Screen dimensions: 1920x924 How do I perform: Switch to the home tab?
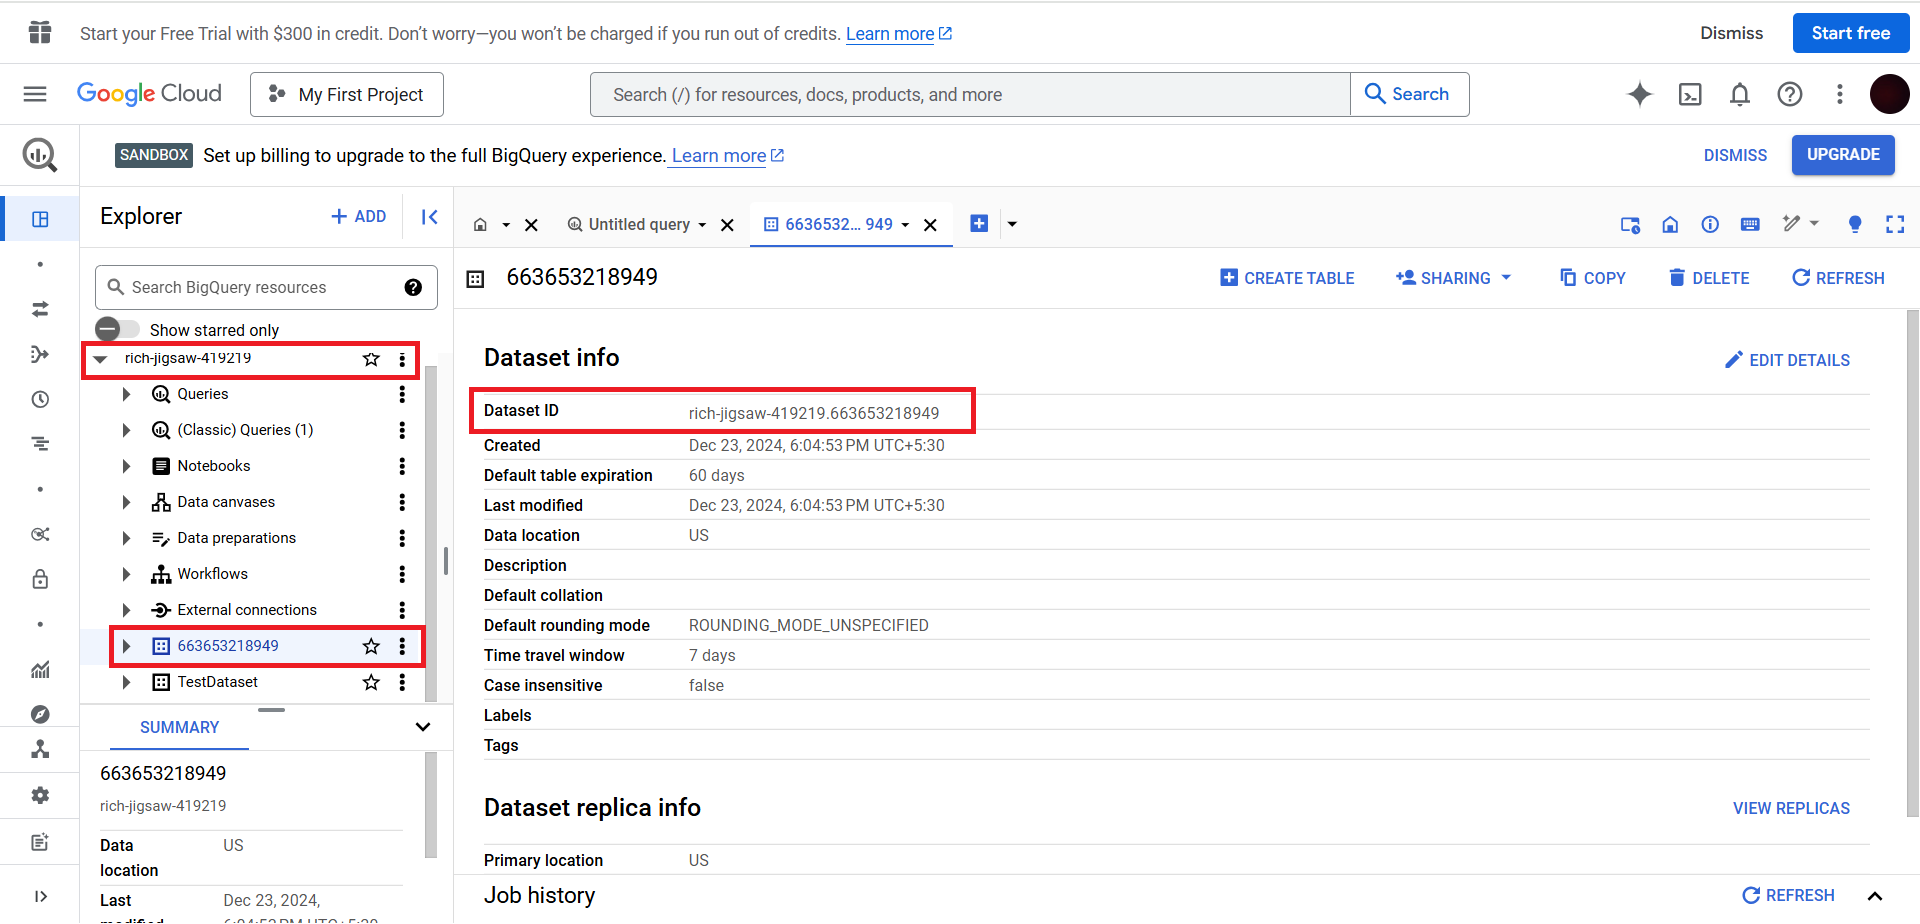[x=480, y=225]
